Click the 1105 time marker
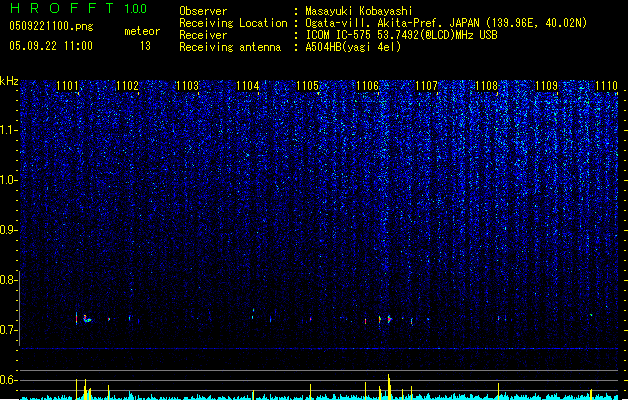Viewport: 629px width, 400px height. point(307,86)
